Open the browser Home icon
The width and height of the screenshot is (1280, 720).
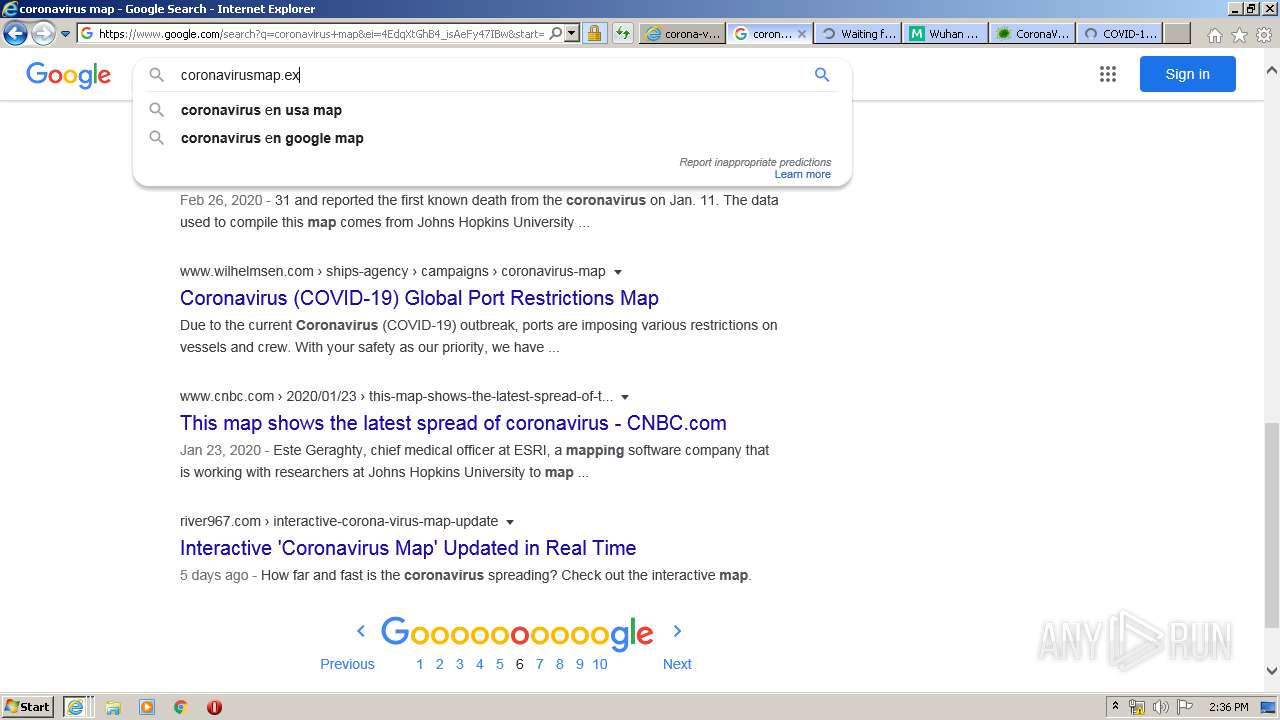[x=1214, y=35]
